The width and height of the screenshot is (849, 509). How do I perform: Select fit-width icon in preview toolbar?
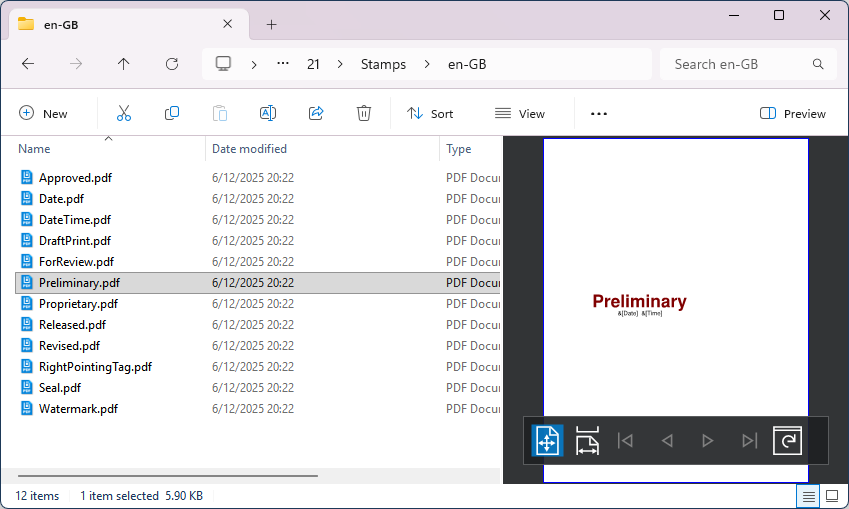coord(587,441)
